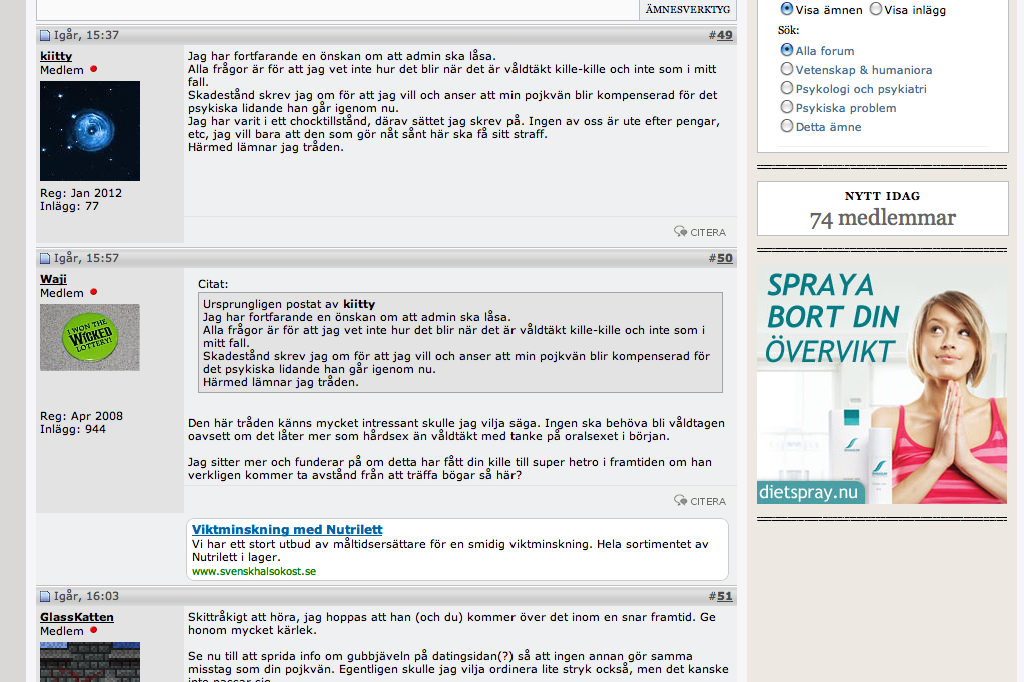This screenshot has width=1024, height=682.
Task: Open the dietspray.nu banner advertisement
Action: coord(882,384)
